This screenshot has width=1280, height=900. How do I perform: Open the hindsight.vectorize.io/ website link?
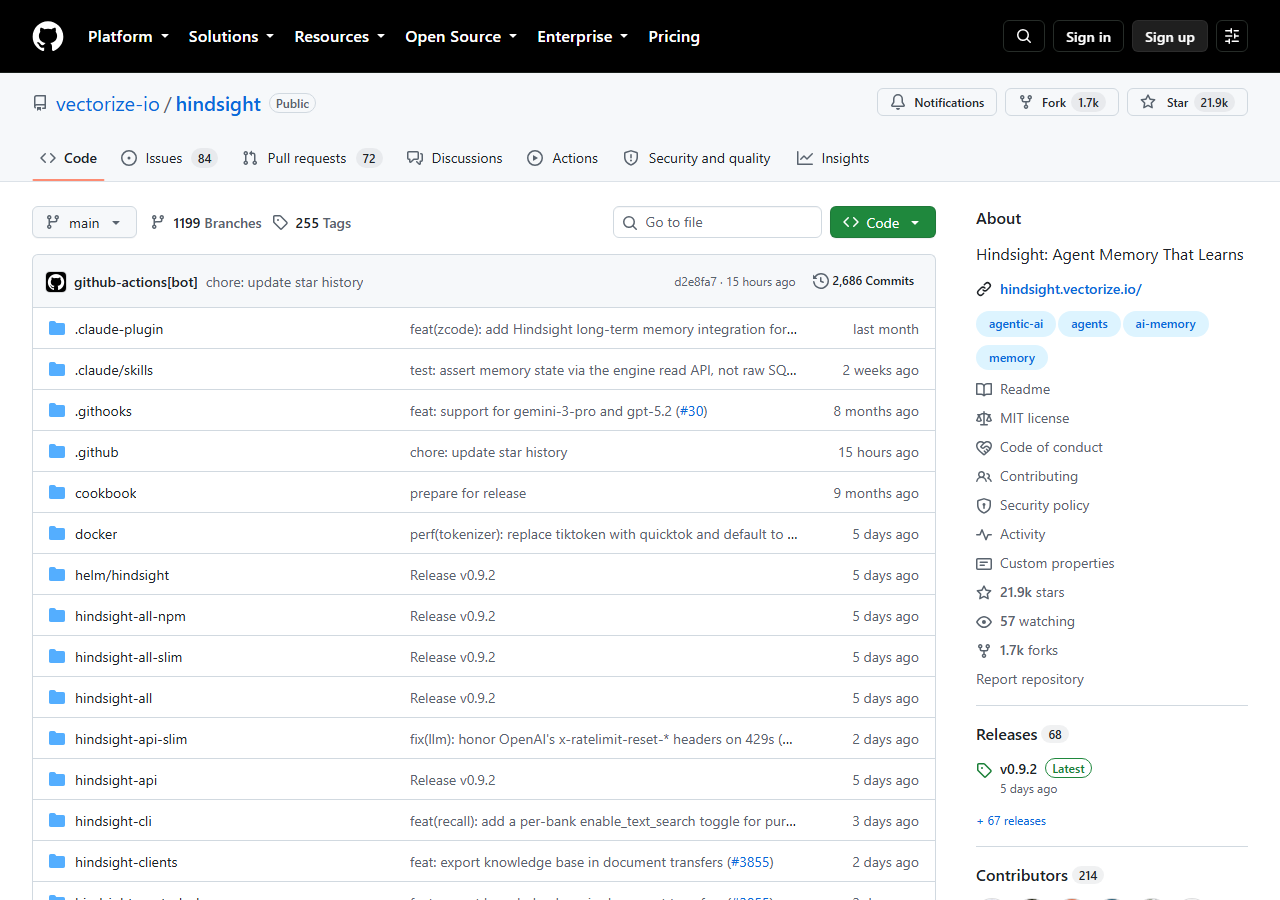point(1071,289)
